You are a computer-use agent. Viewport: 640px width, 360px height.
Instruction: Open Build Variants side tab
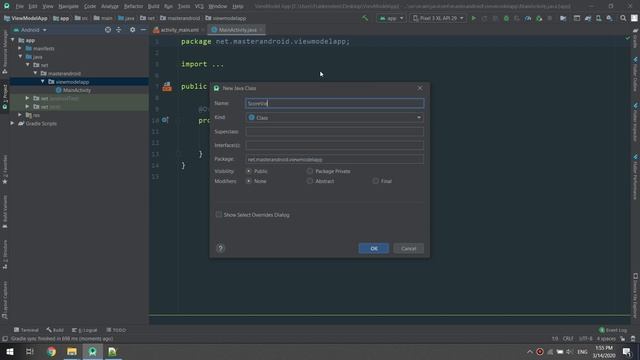pos(5,211)
